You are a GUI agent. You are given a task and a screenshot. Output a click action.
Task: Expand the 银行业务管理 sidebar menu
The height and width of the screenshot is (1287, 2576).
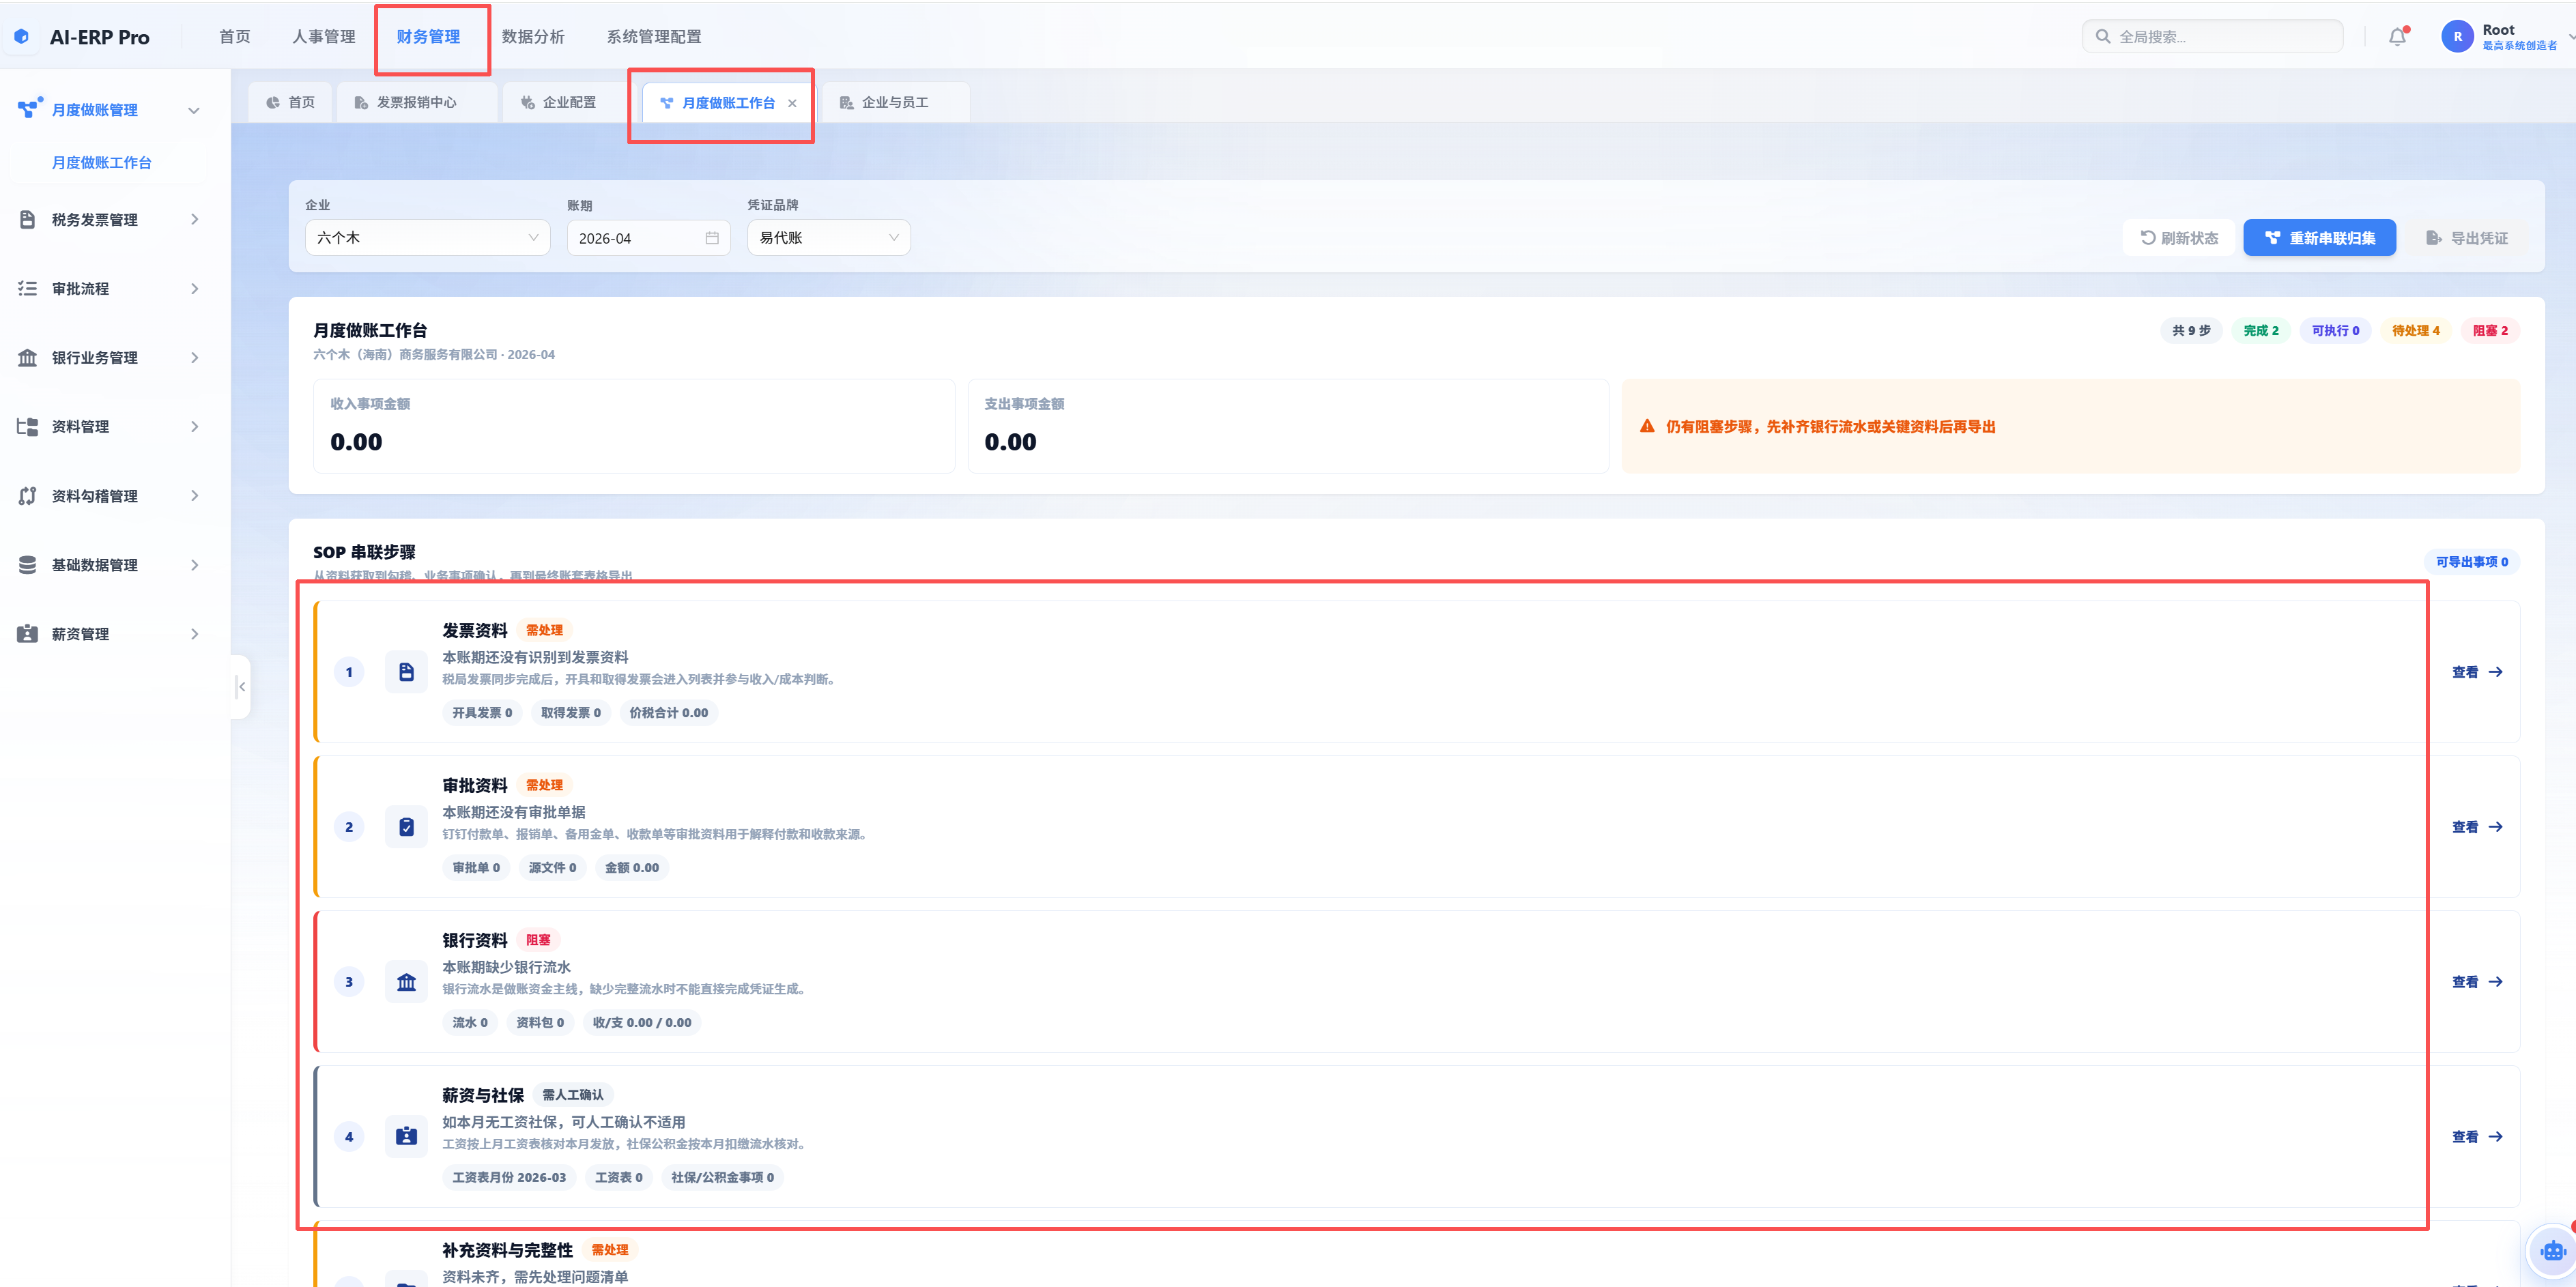click(x=109, y=358)
